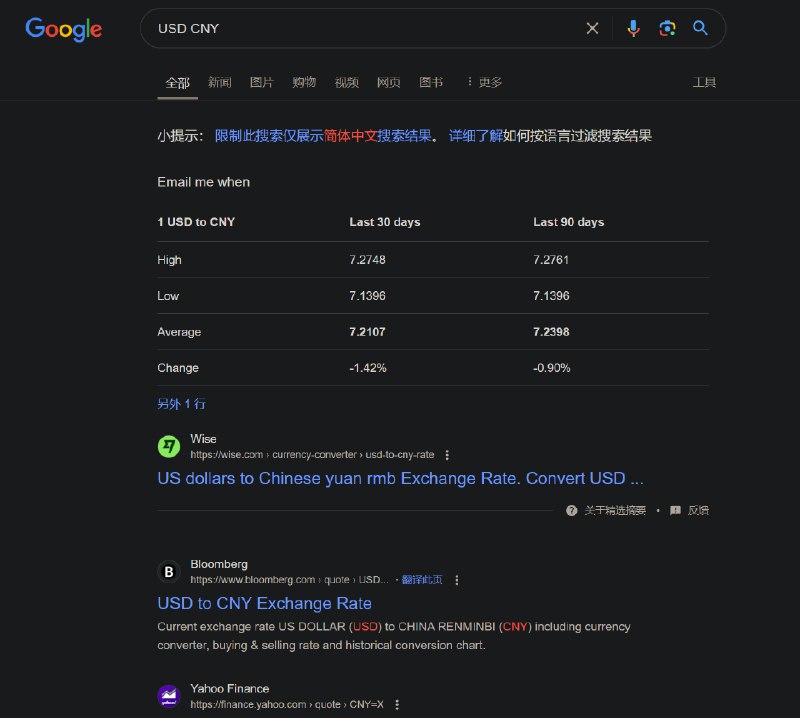Click the Wise site favicon
The image size is (800, 718).
[168, 445]
